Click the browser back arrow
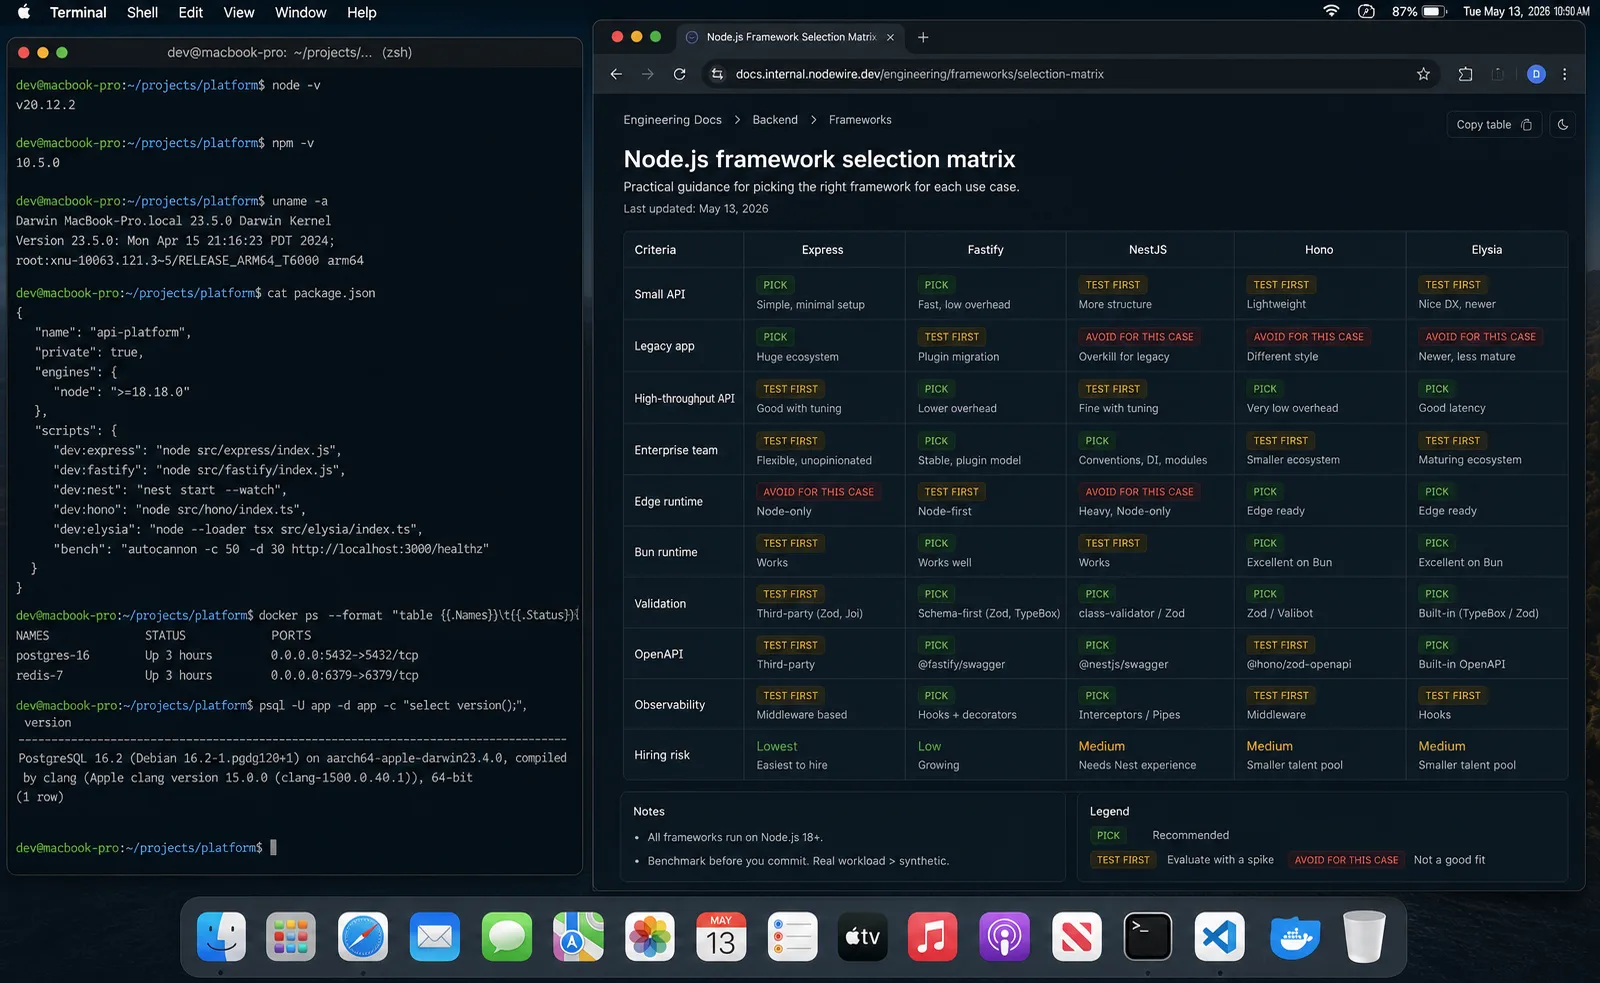This screenshot has width=1600, height=983. pos(616,74)
